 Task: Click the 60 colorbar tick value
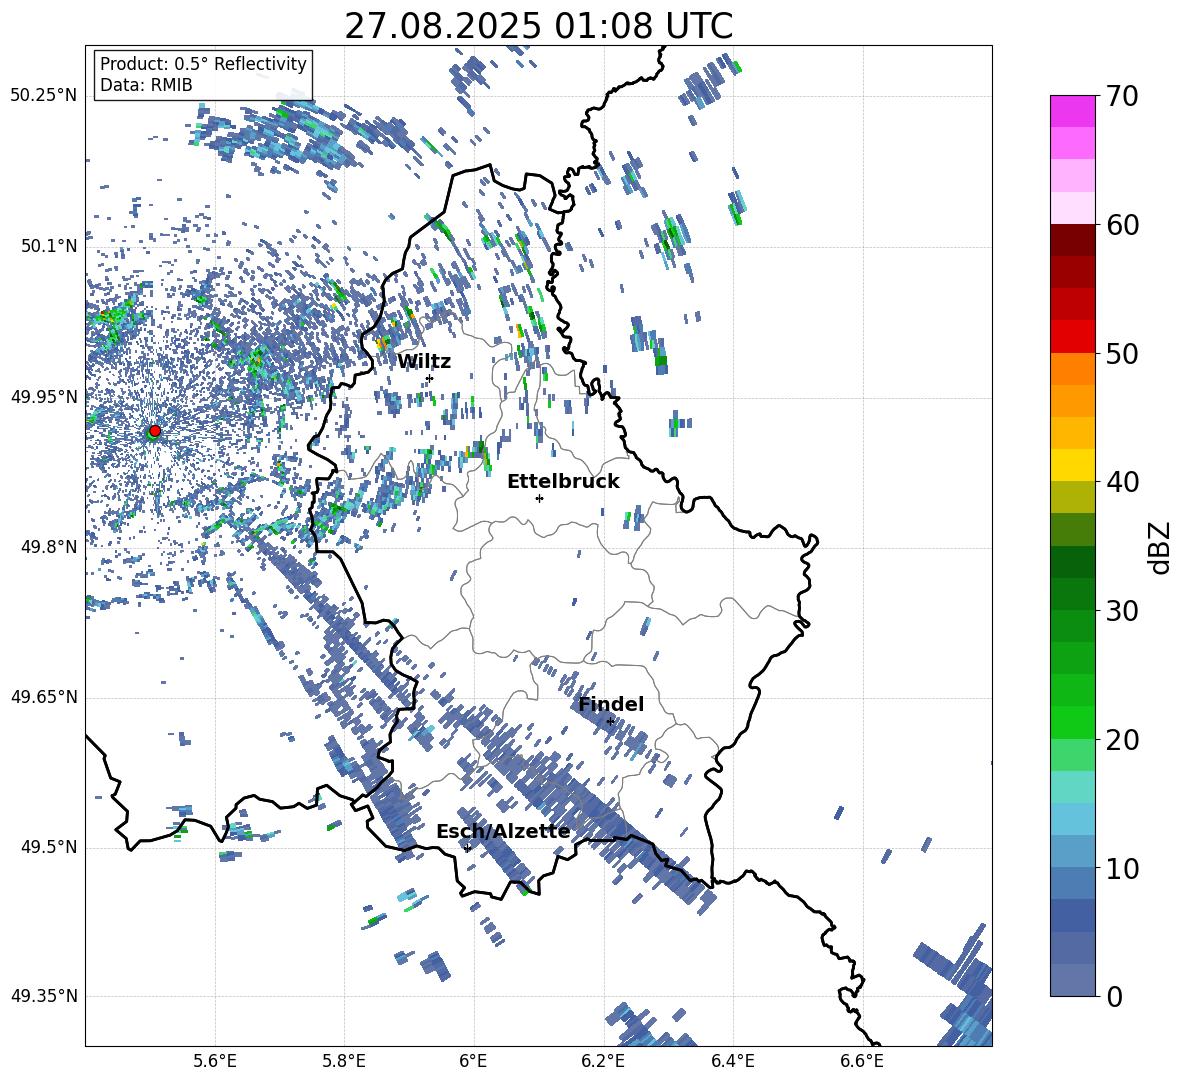coord(1122,225)
